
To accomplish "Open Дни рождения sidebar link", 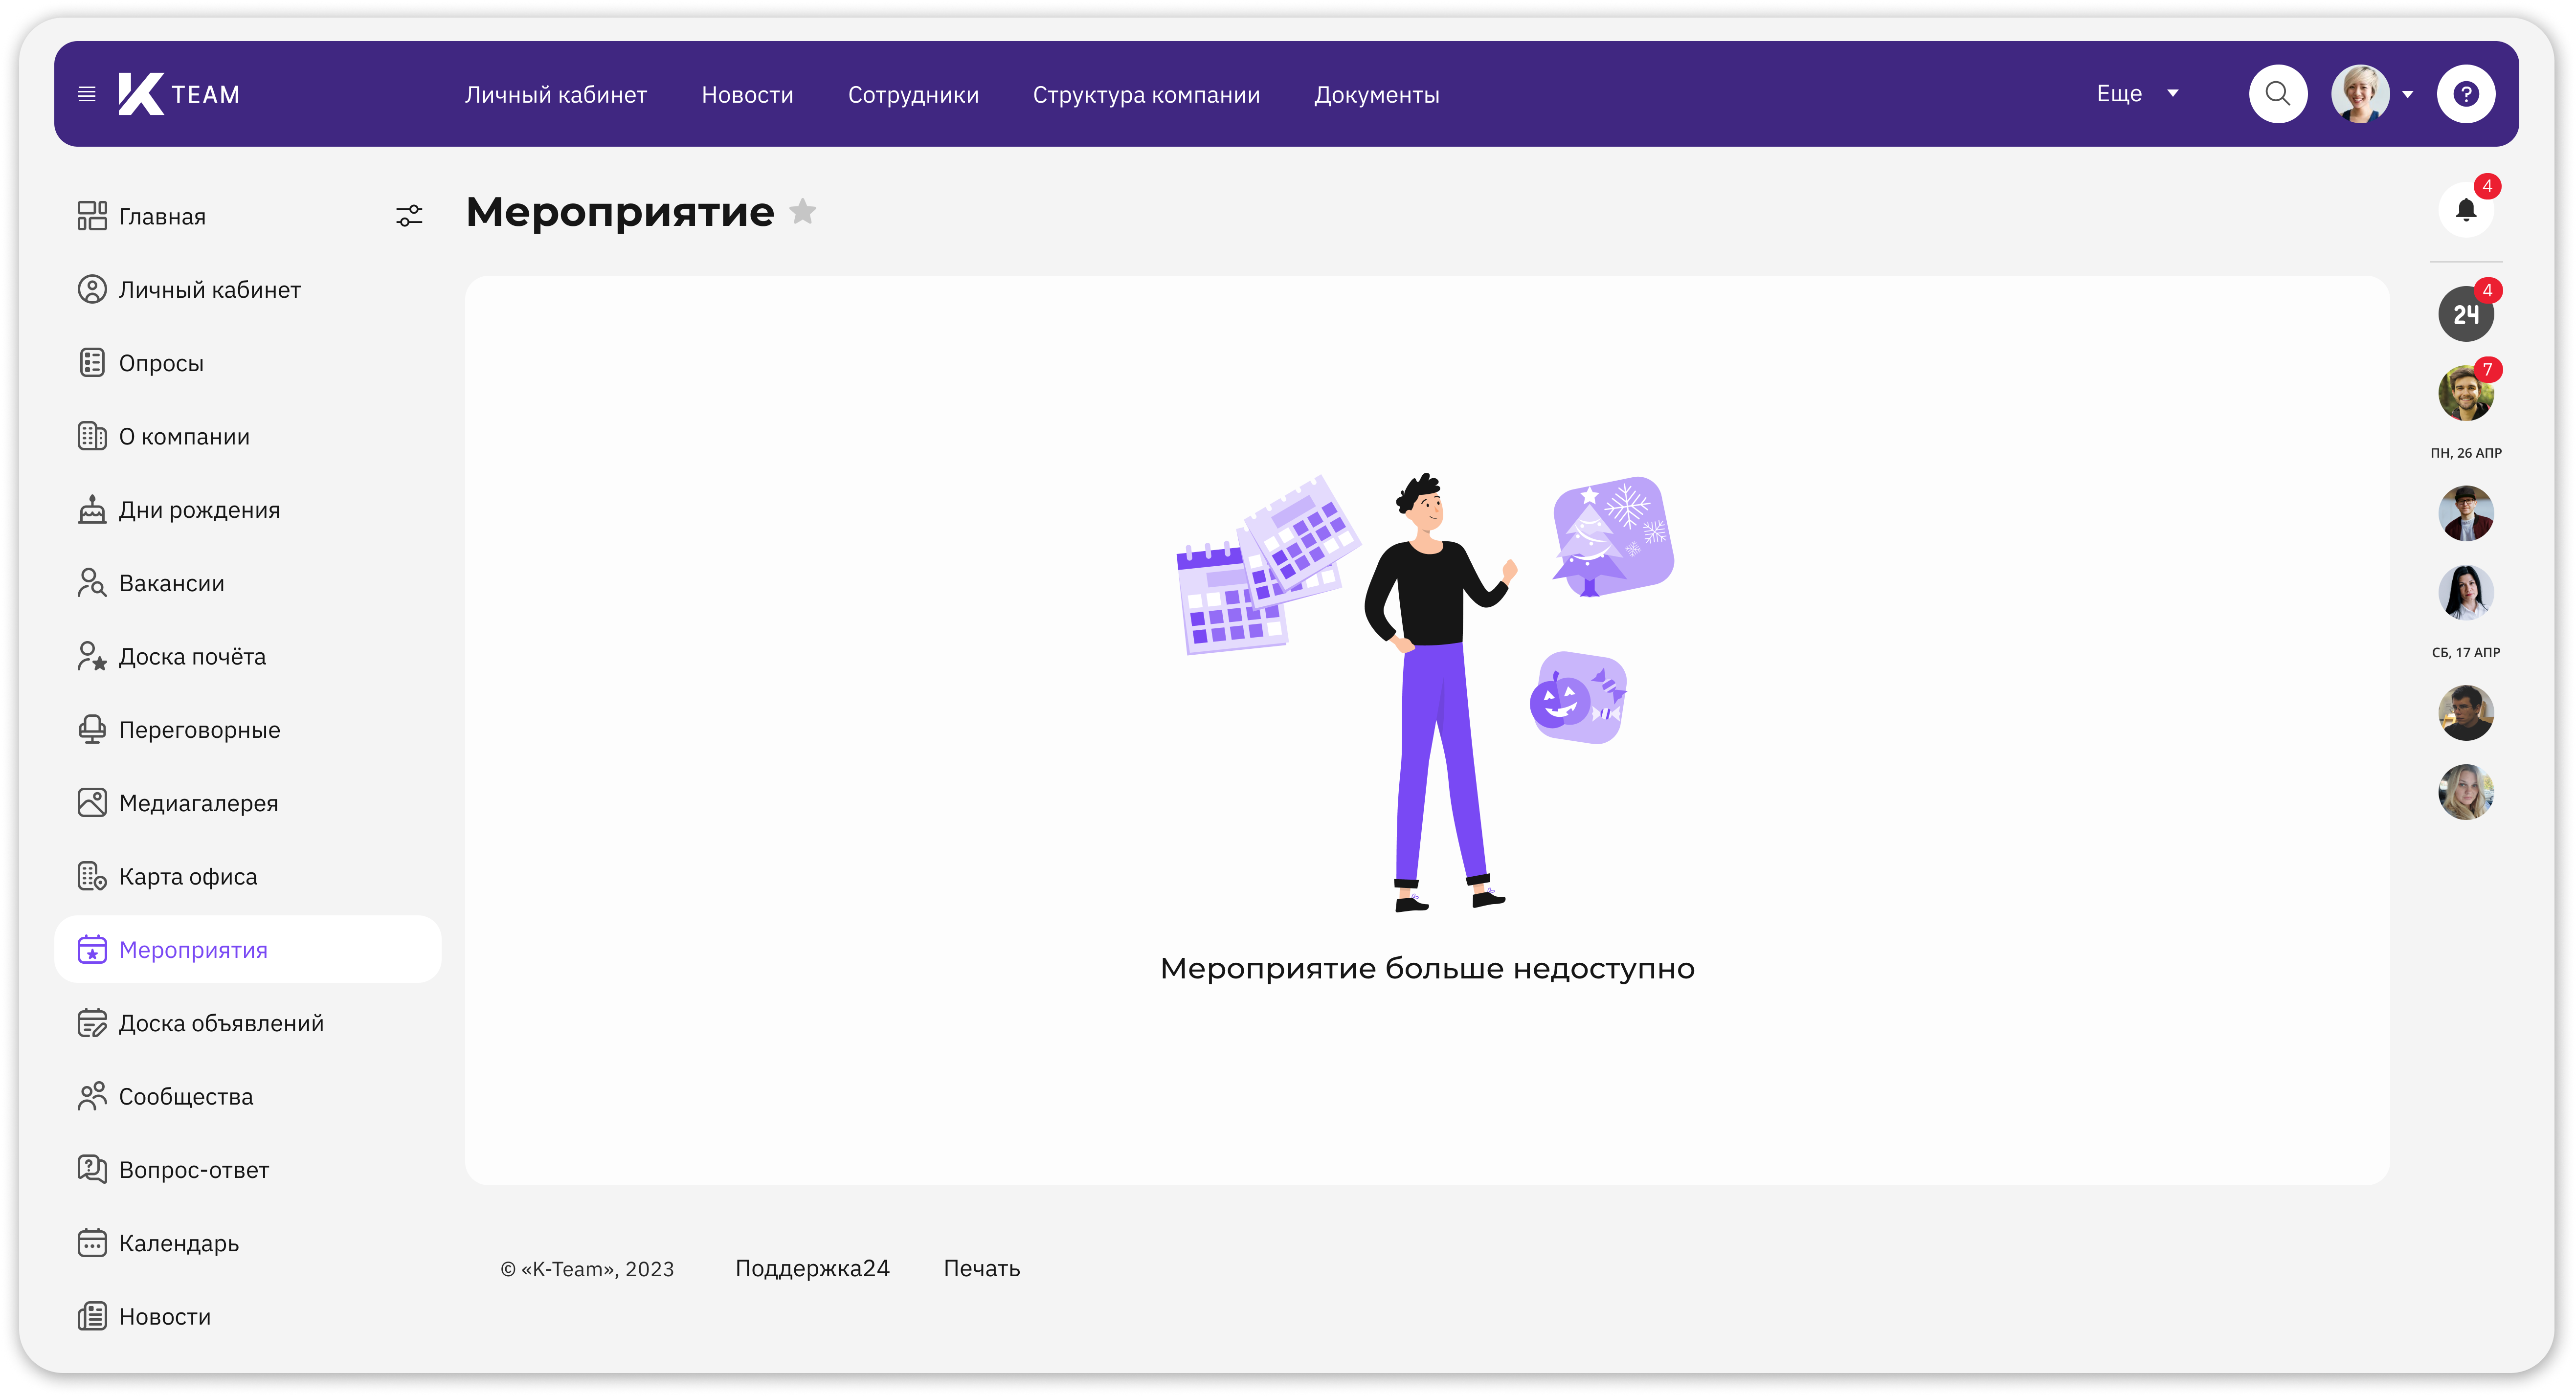I will pyautogui.click(x=199, y=510).
